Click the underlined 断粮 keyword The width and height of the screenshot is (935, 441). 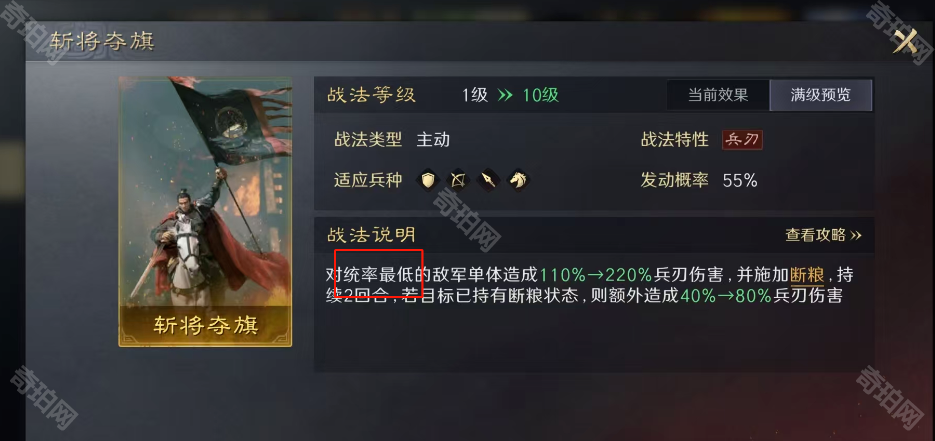point(807,275)
